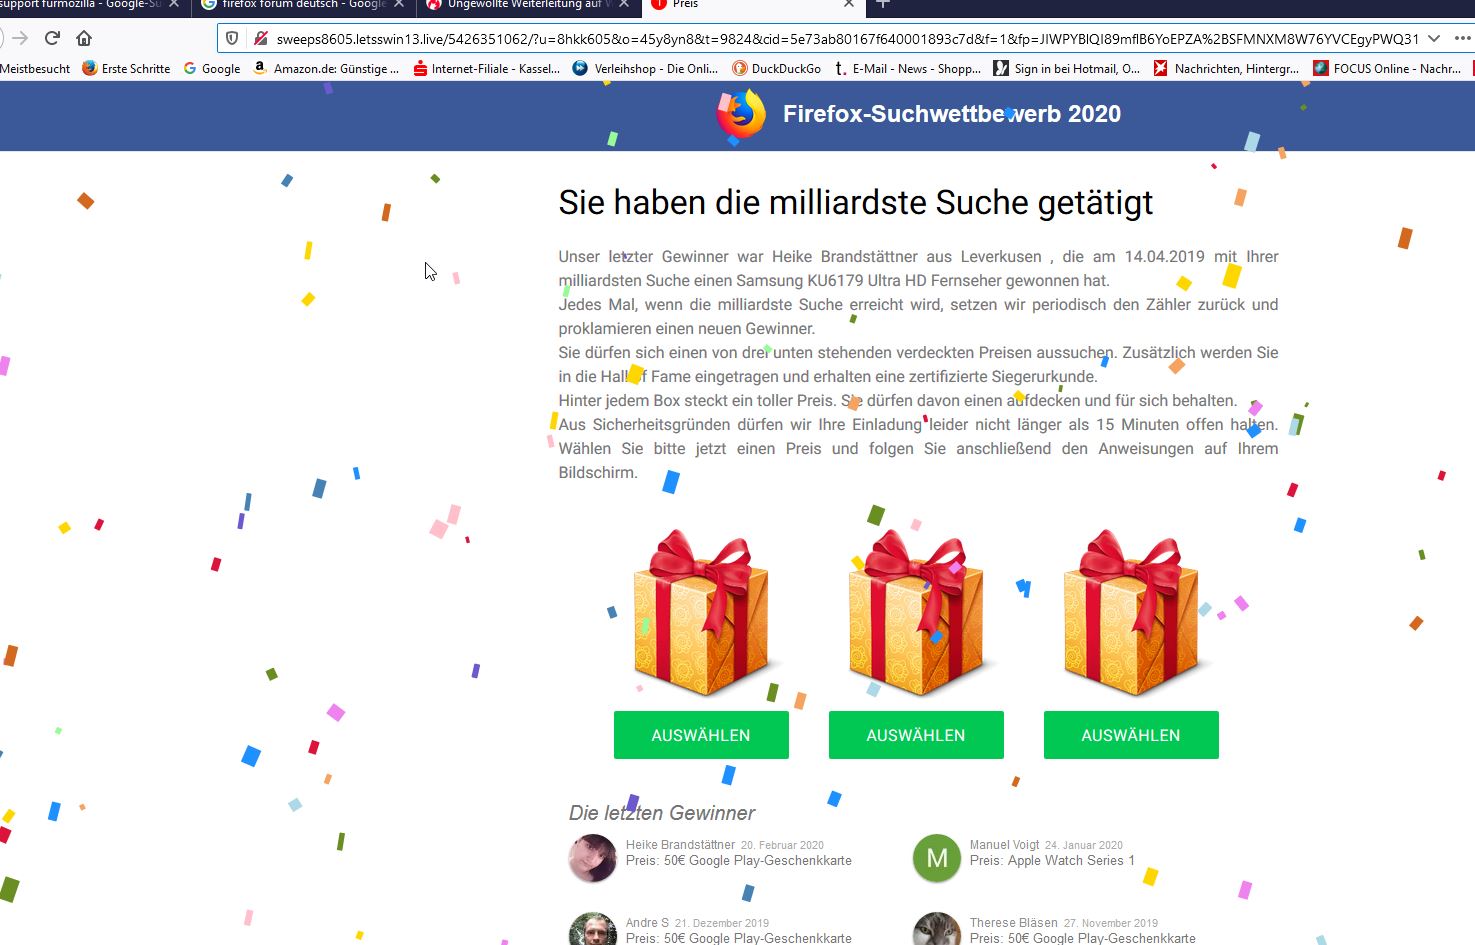Click the date '20. Februar 2020'
The width and height of the screenshot is (1475, 945).
click(x=782, y=846)
